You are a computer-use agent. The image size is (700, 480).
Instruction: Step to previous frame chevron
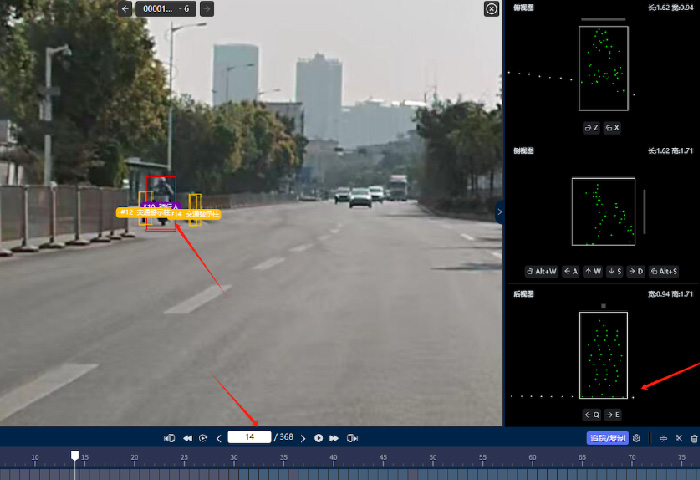[219, 438]
